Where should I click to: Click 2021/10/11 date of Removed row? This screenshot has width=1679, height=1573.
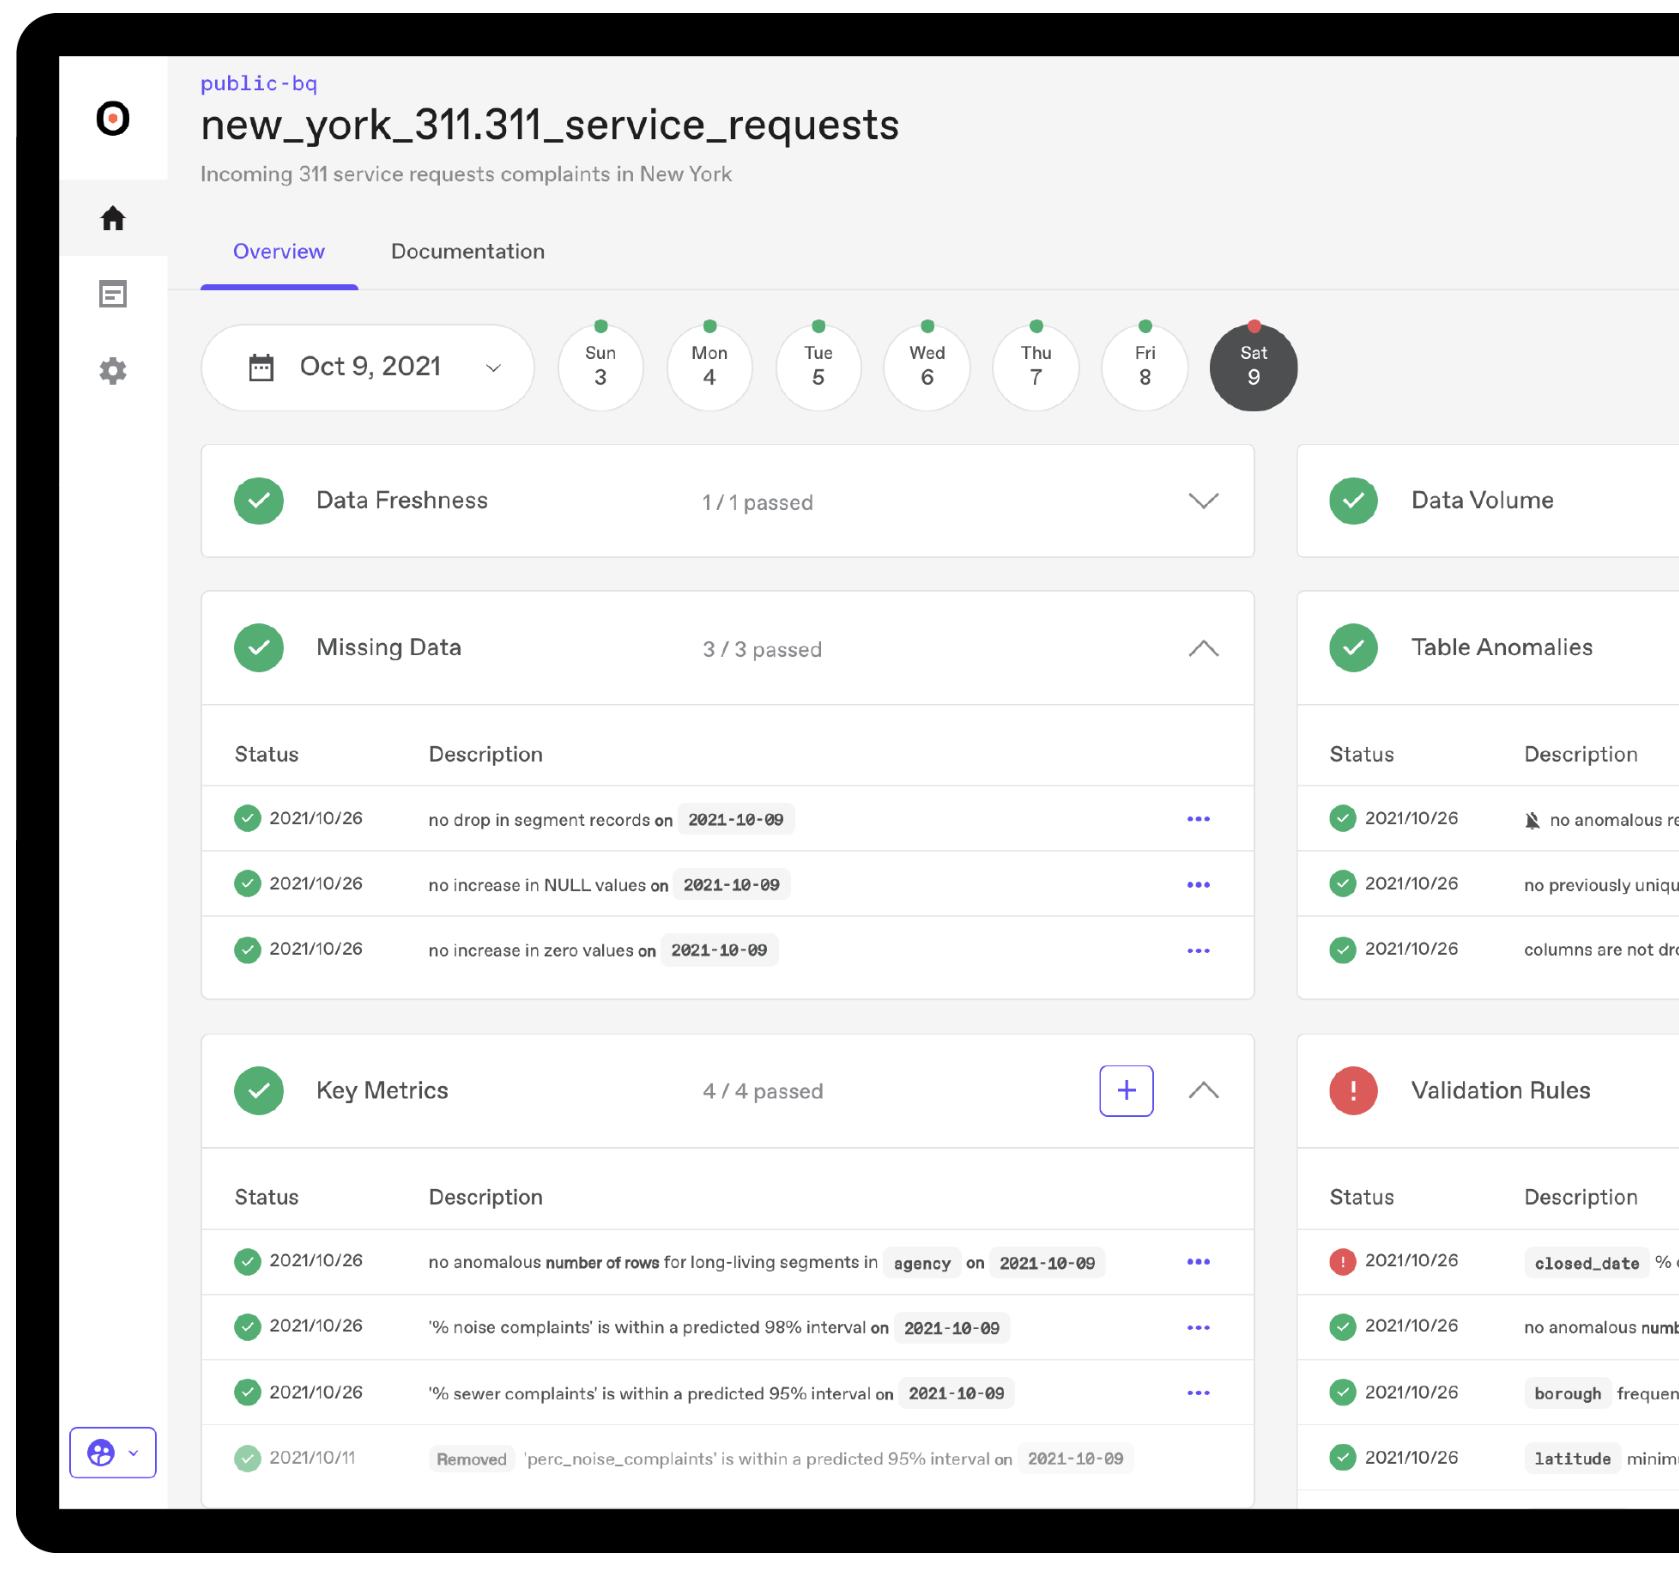pyautogui.click(x=312, y=1458)
